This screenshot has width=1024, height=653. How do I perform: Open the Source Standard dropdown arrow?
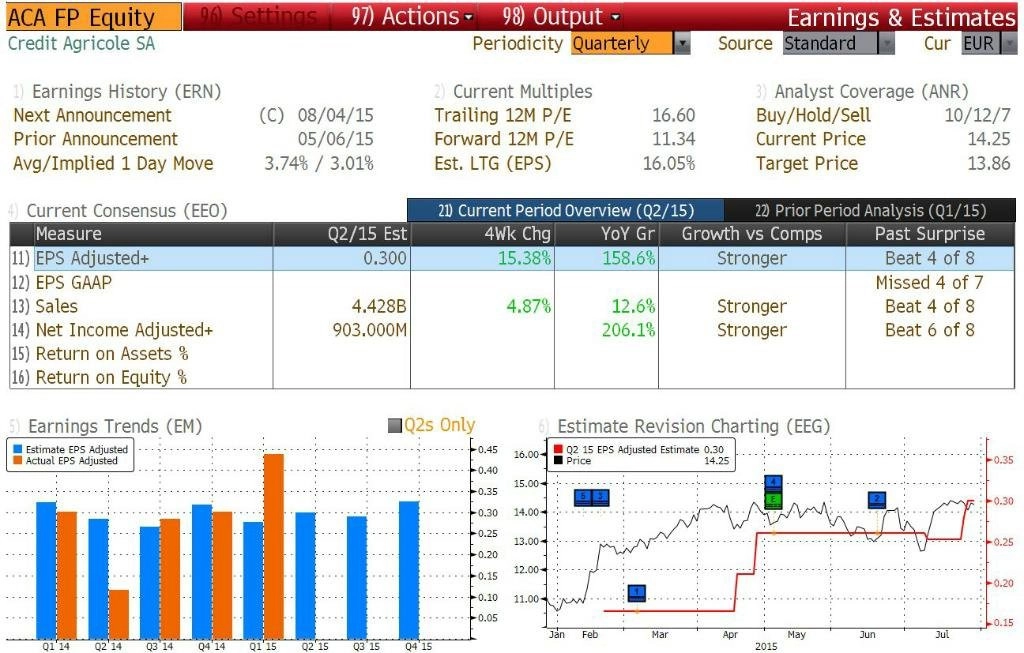886,44
